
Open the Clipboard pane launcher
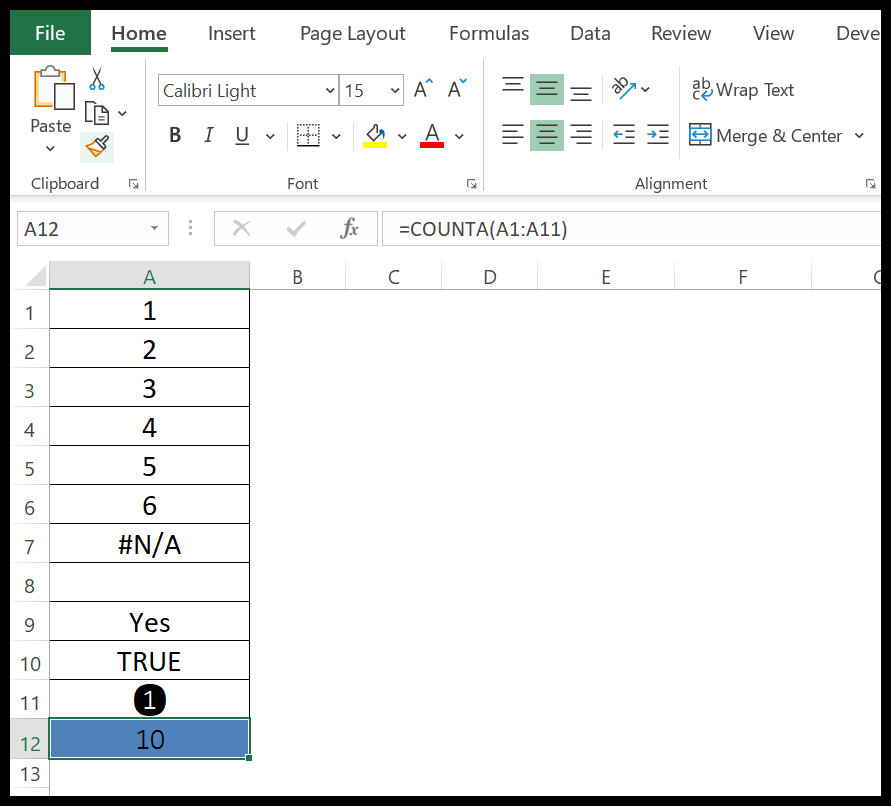[x=134, y=183]
